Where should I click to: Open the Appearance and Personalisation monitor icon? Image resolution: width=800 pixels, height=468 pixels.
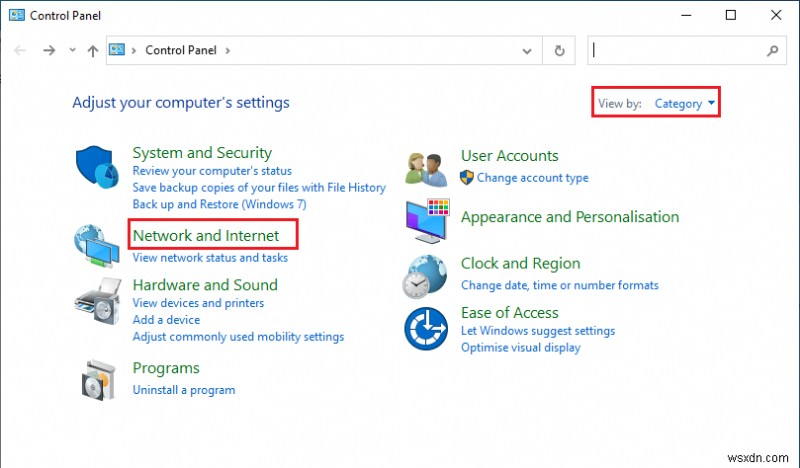[427, 219]
